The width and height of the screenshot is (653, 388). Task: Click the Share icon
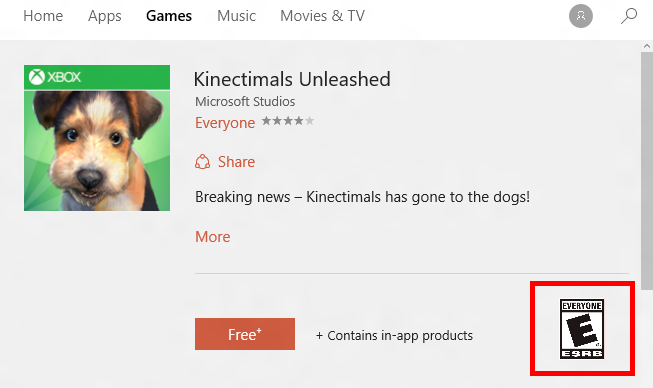tap(202, 162)
